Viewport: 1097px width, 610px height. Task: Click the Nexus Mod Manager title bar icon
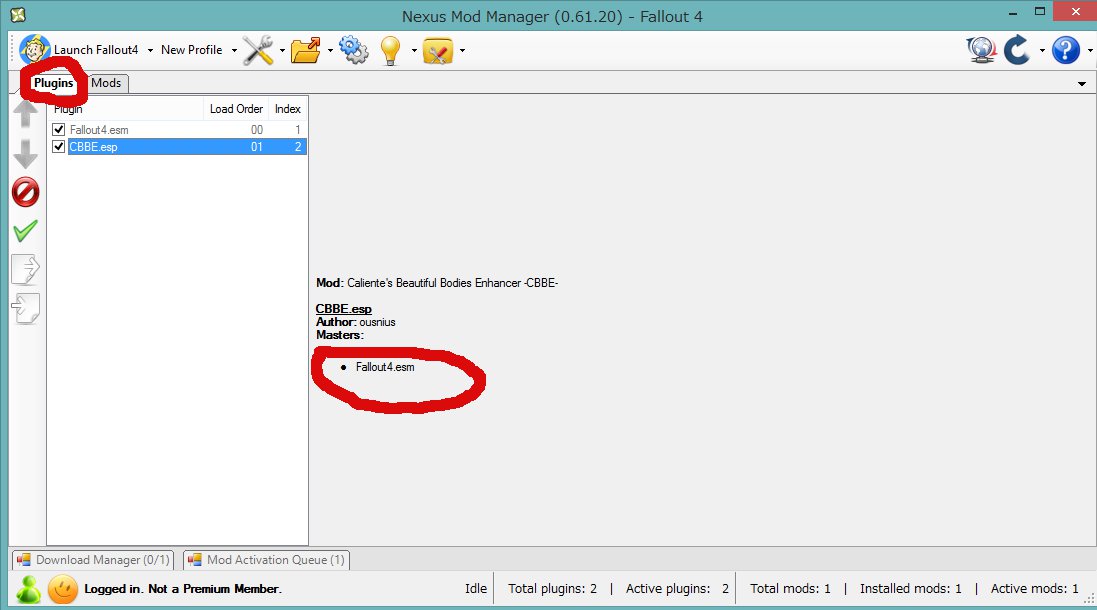18,14
